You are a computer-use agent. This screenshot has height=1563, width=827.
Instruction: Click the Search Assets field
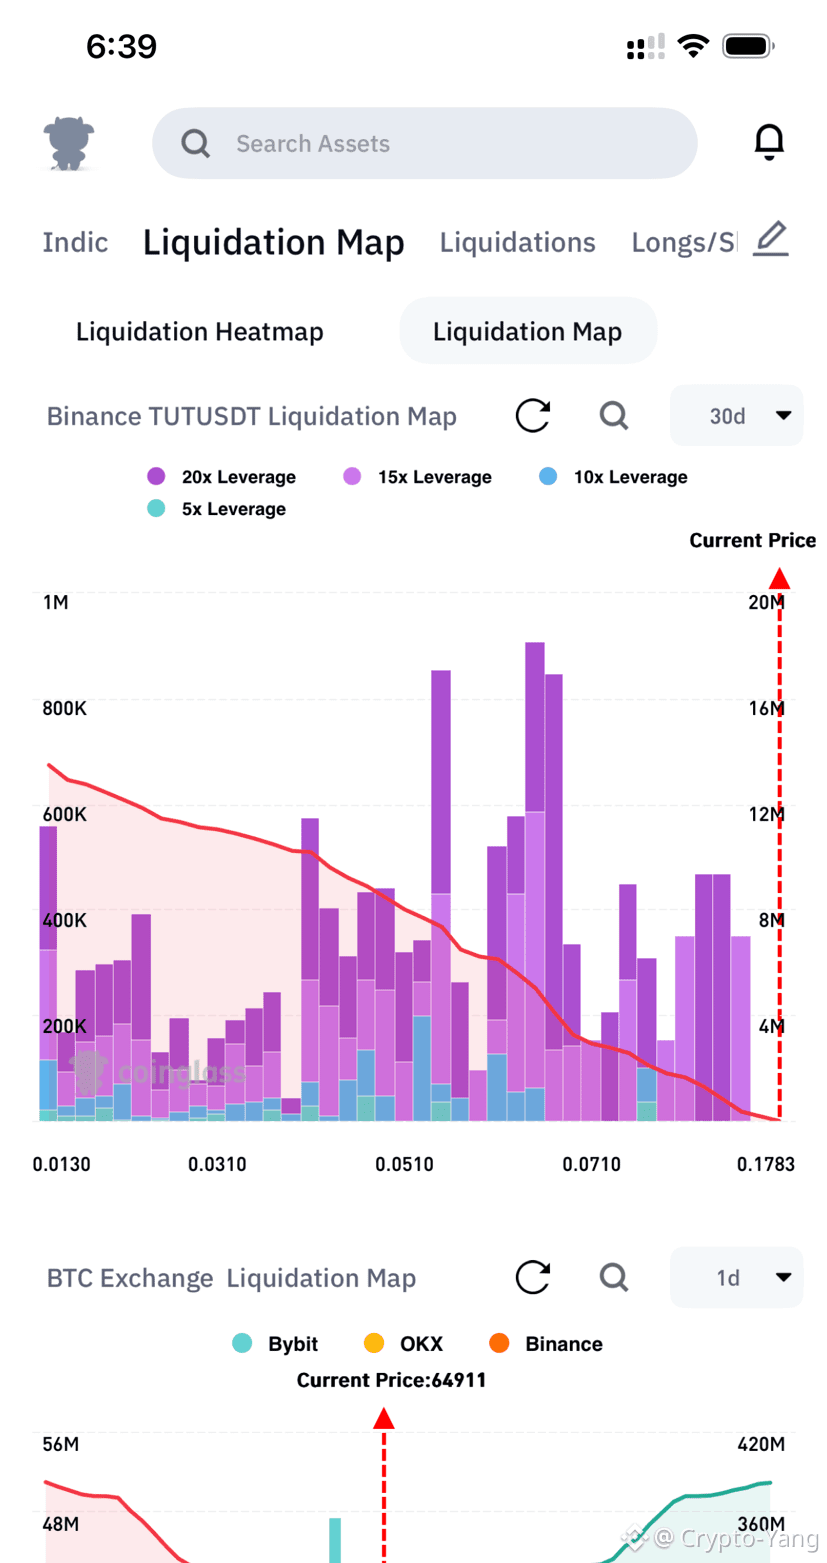tap(424, 143)
